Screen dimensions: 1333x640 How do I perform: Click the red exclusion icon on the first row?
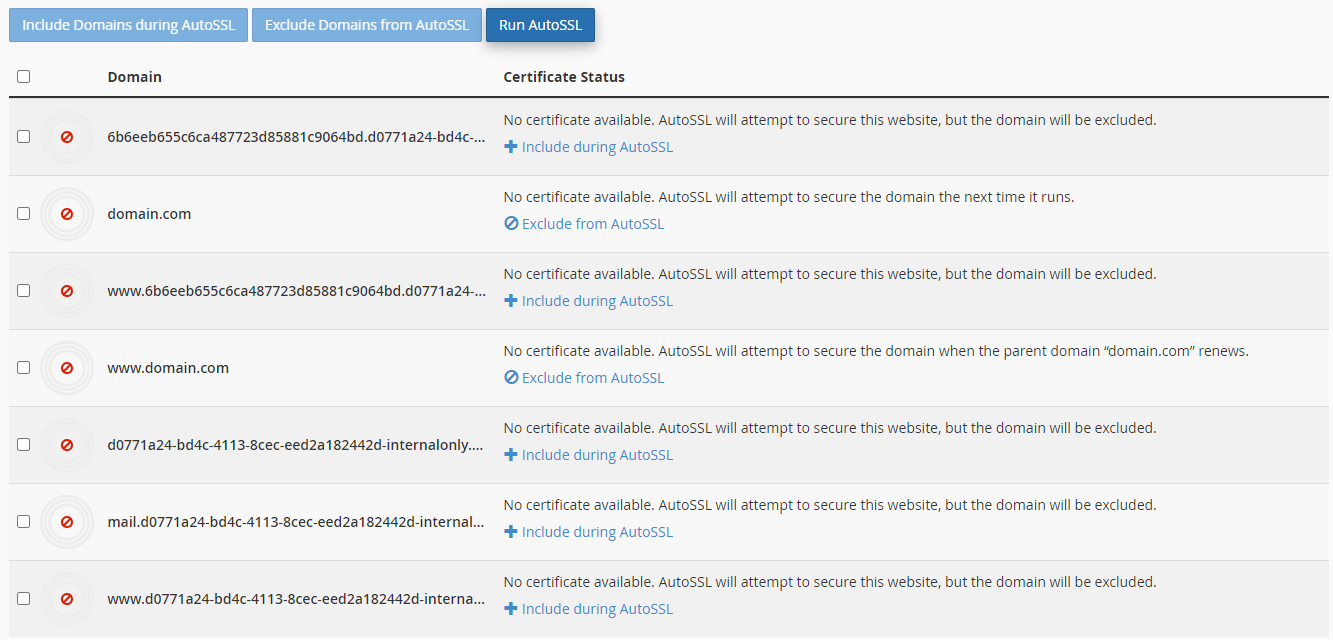[x=67, y=136]
